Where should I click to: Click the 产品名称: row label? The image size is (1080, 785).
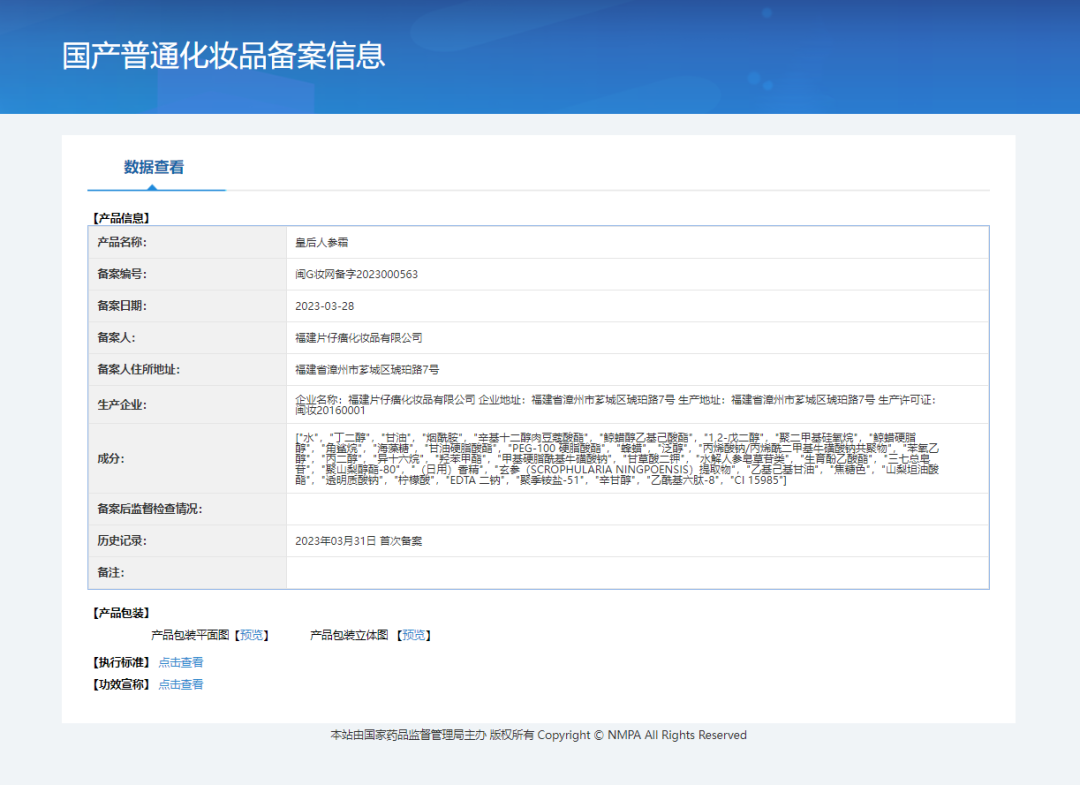122,242
